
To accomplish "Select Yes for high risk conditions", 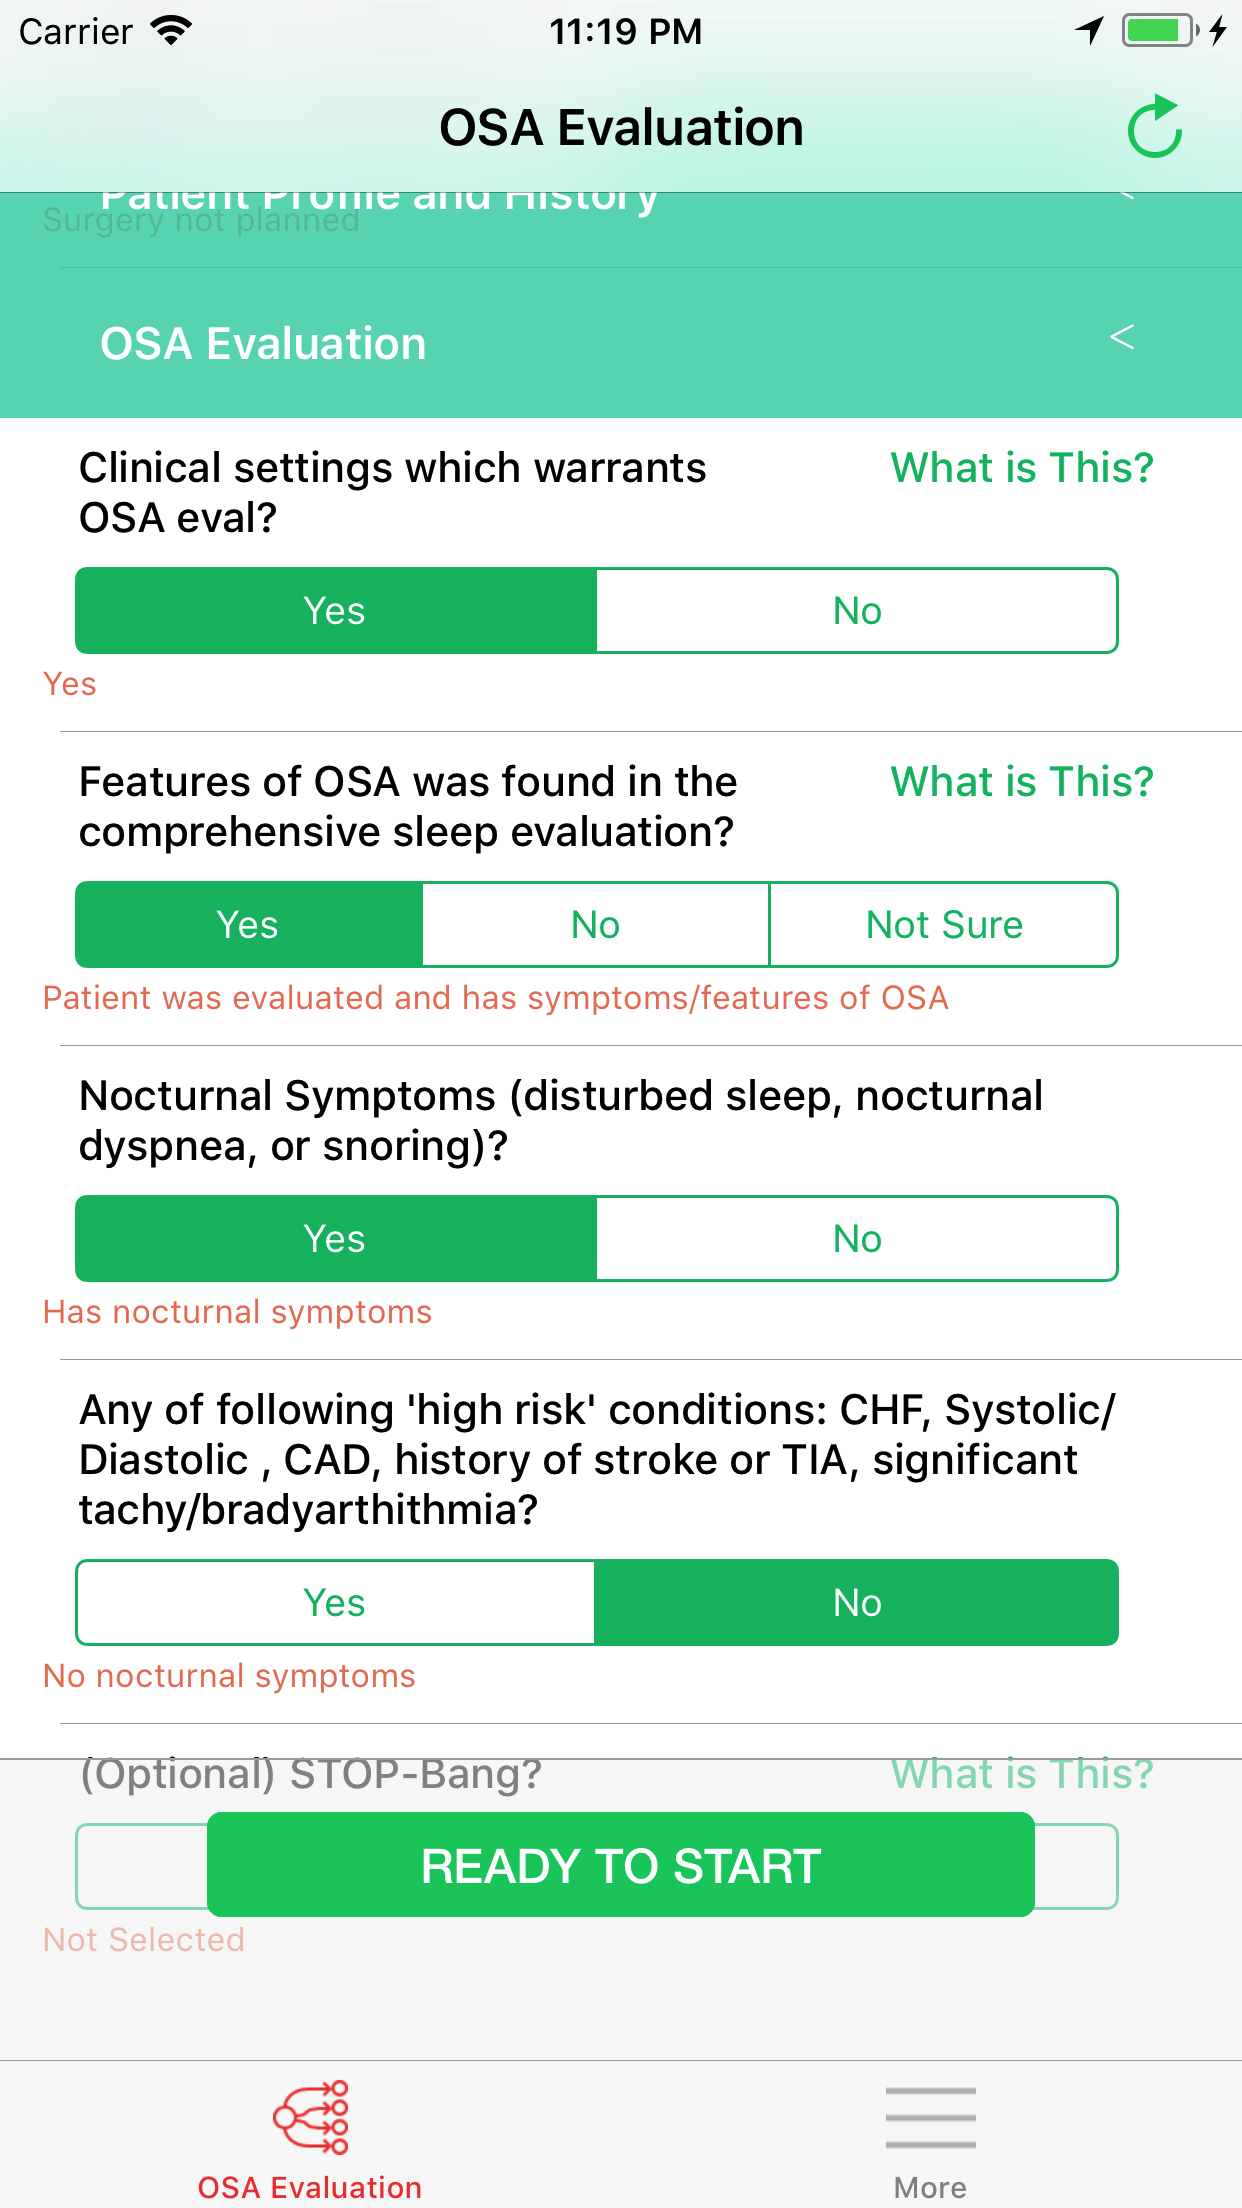I will tap(335, 1603).
